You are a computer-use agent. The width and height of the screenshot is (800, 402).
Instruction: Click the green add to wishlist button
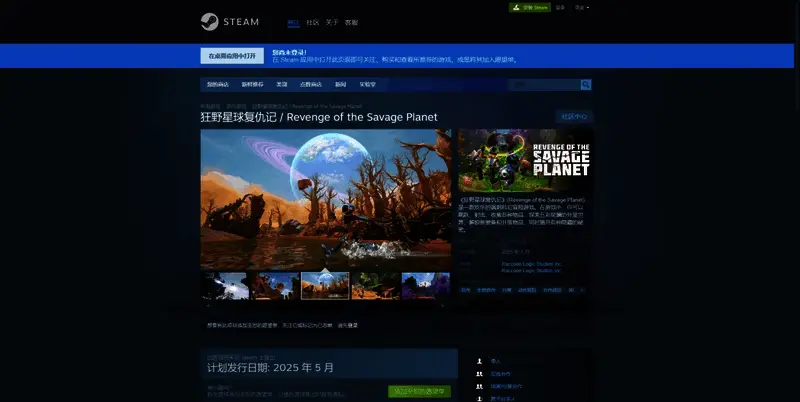pos(419,391)
